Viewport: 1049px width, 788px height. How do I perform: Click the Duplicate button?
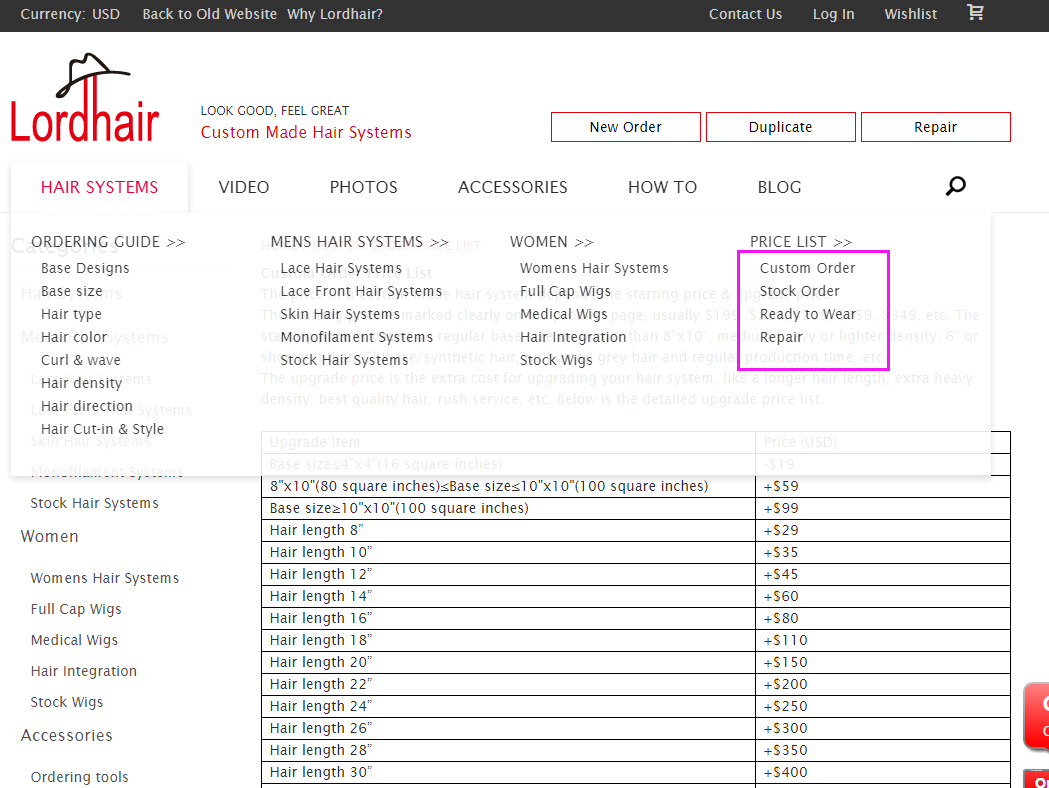781,127
